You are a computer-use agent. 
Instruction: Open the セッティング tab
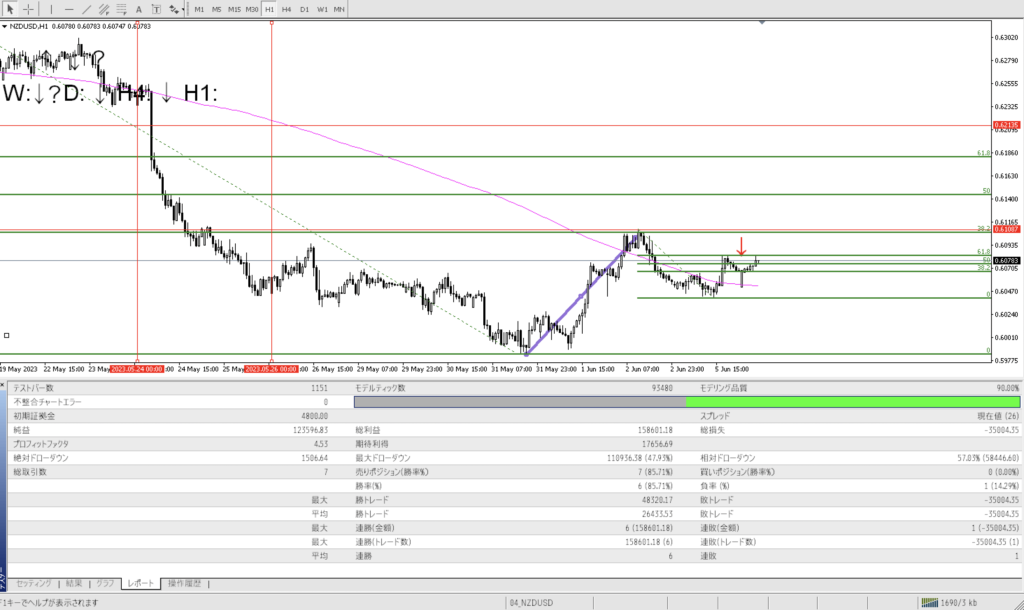point(36,583)
